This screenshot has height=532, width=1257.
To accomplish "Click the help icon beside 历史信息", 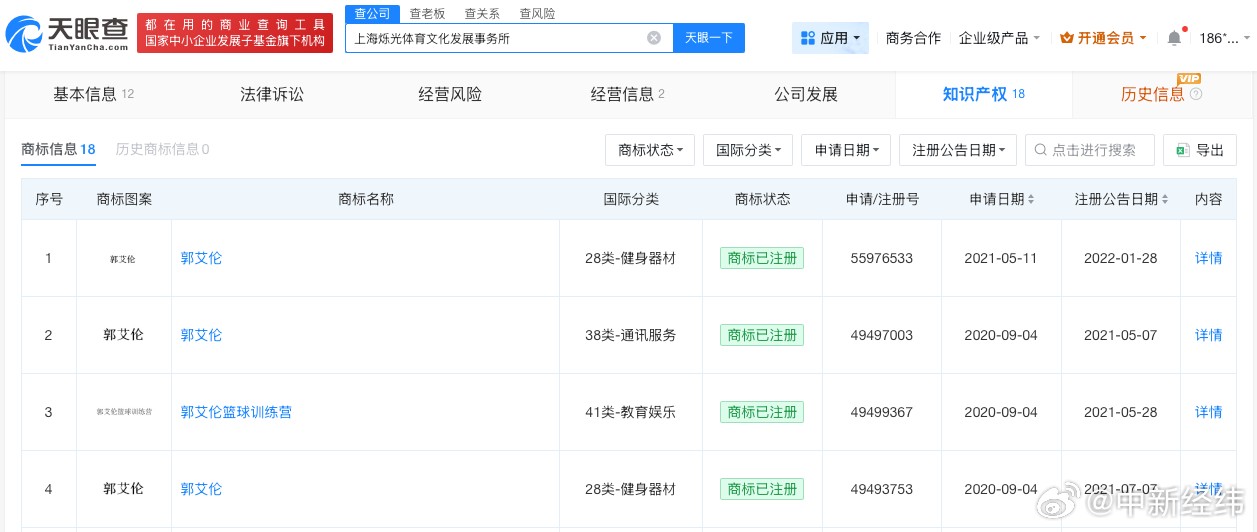I will click(x=1196, y=95).
